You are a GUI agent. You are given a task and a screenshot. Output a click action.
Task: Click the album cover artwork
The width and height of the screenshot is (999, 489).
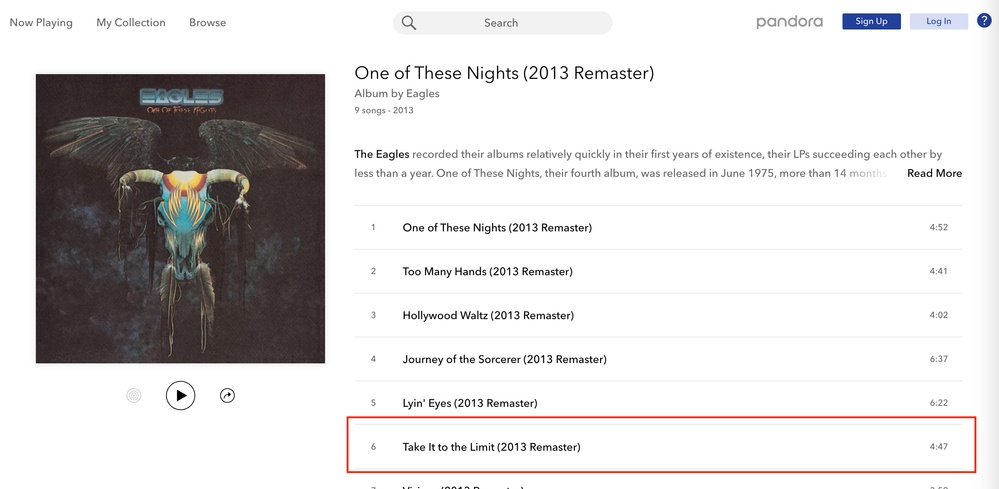pyautogui.click(x=180, y=219)
